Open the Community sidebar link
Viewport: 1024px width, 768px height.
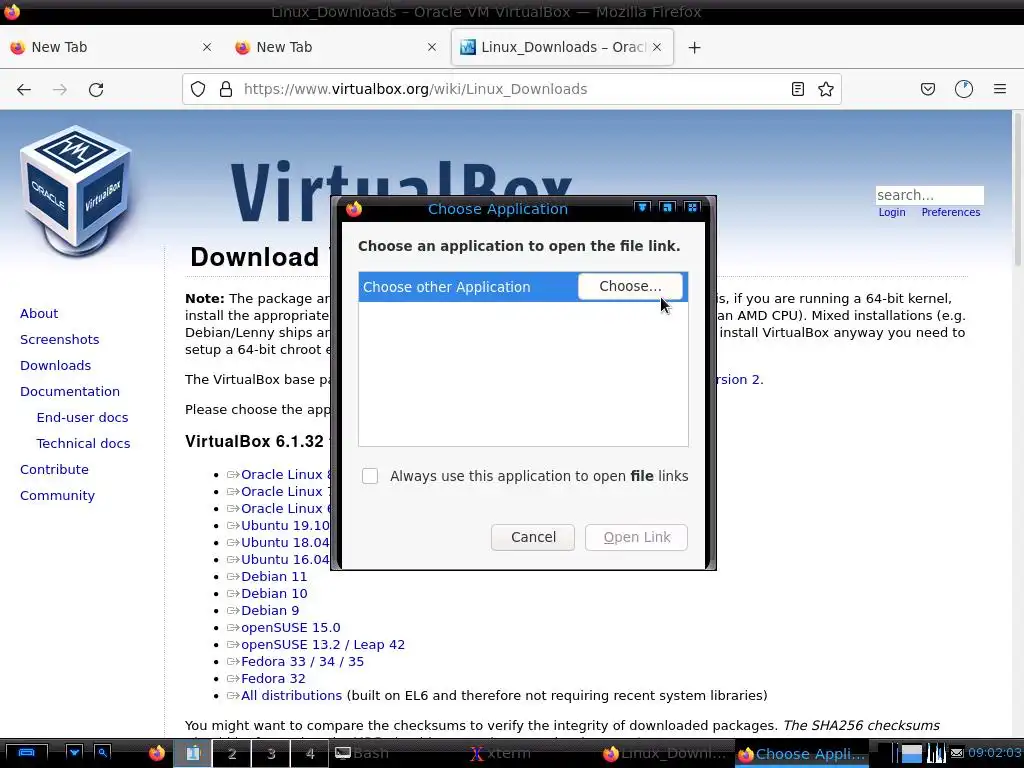57,496
